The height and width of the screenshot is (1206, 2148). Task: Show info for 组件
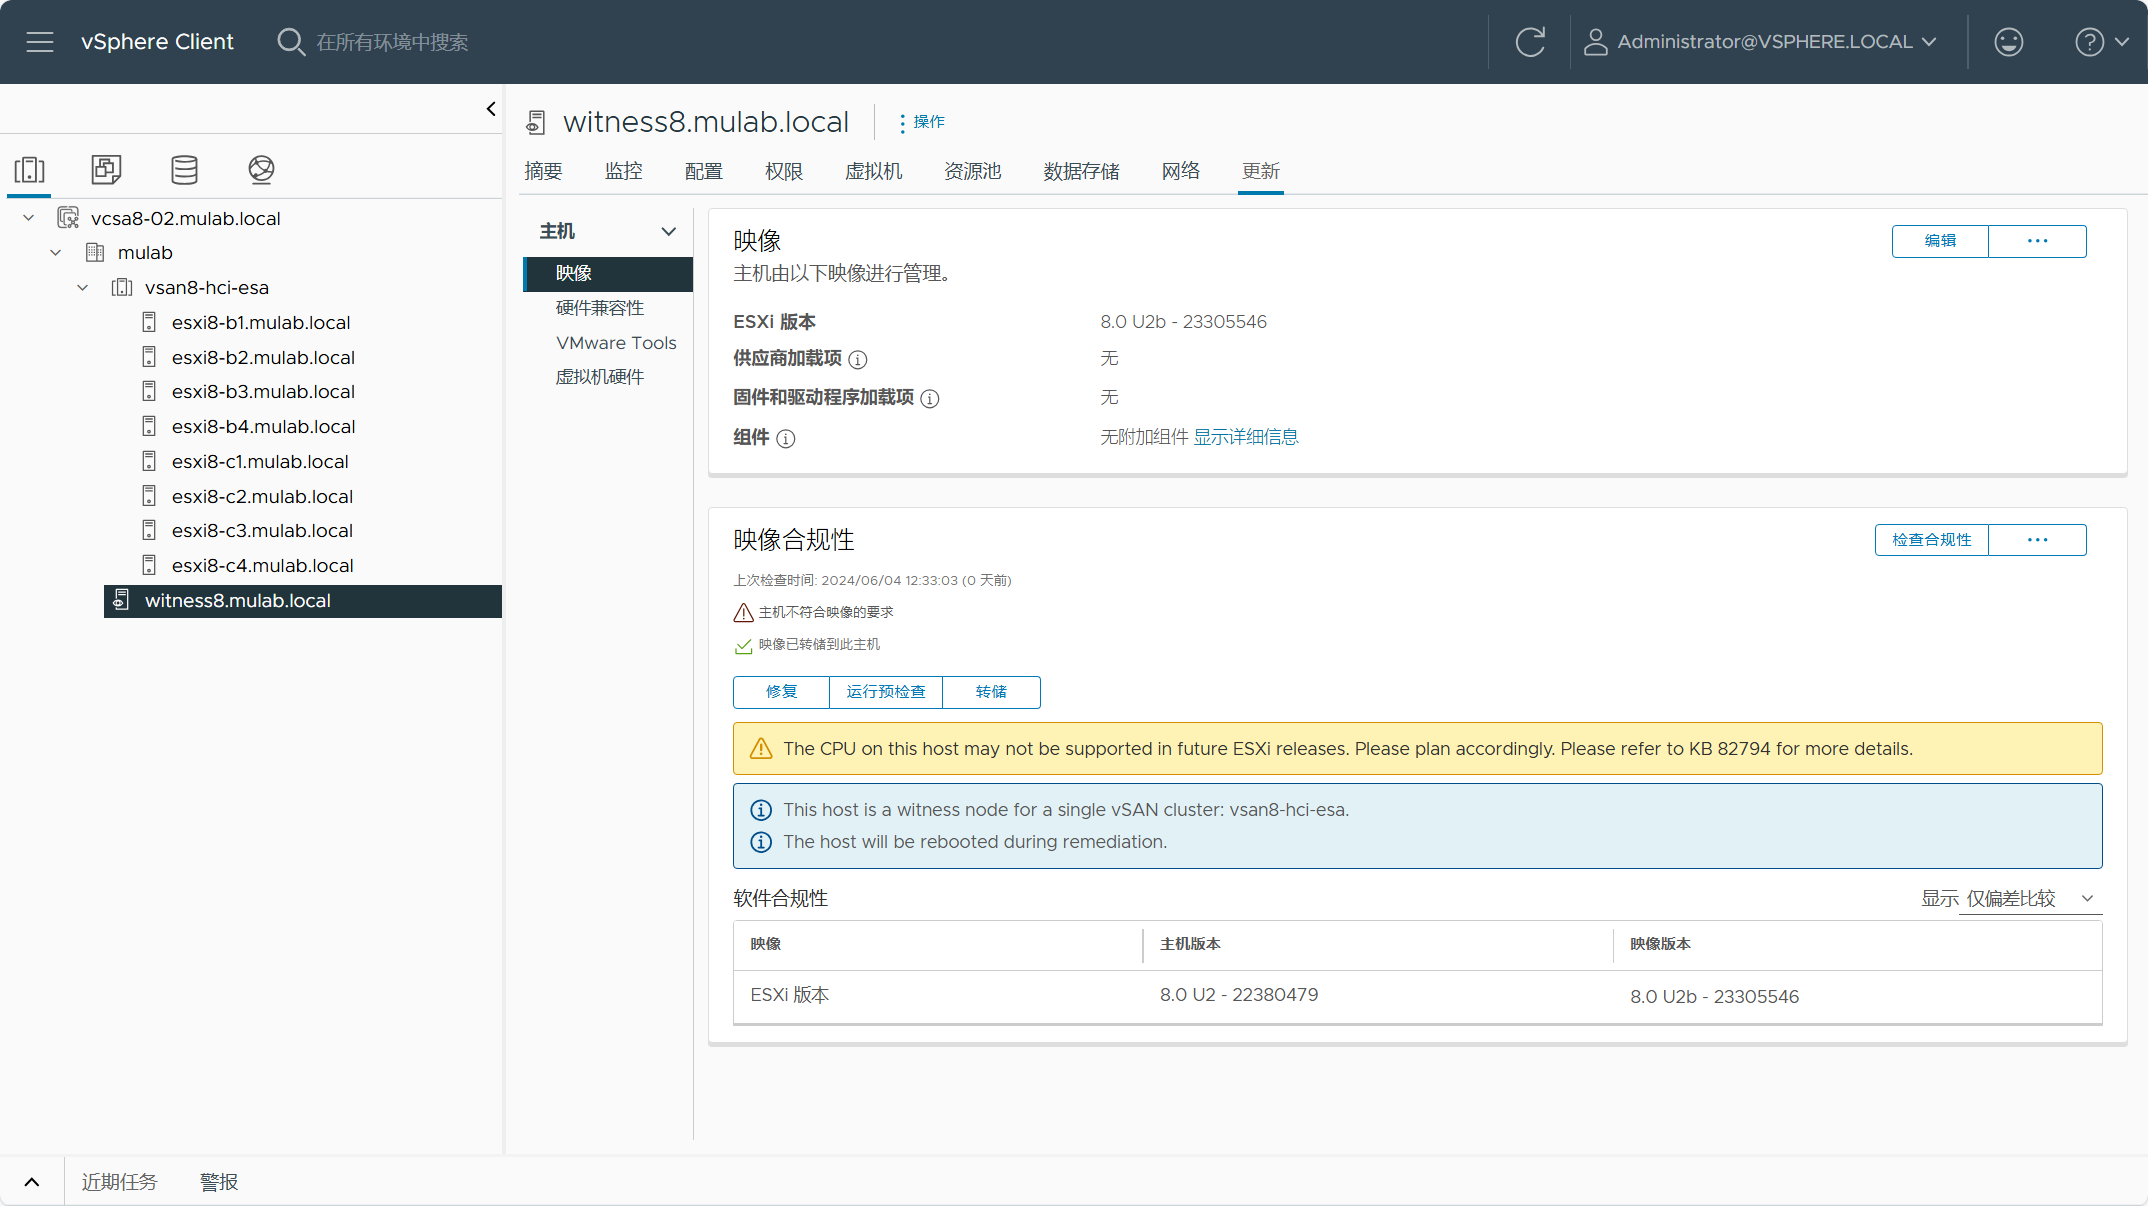(786, 439)
